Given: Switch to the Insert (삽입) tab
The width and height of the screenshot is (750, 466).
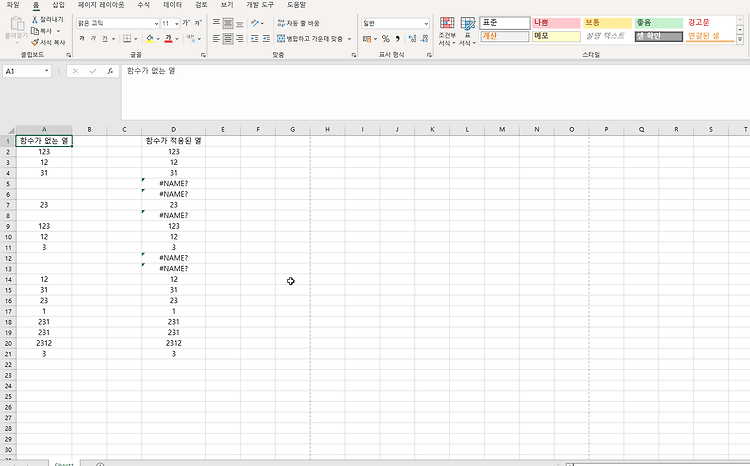Looking at the screenshot, I should (58, 5).
